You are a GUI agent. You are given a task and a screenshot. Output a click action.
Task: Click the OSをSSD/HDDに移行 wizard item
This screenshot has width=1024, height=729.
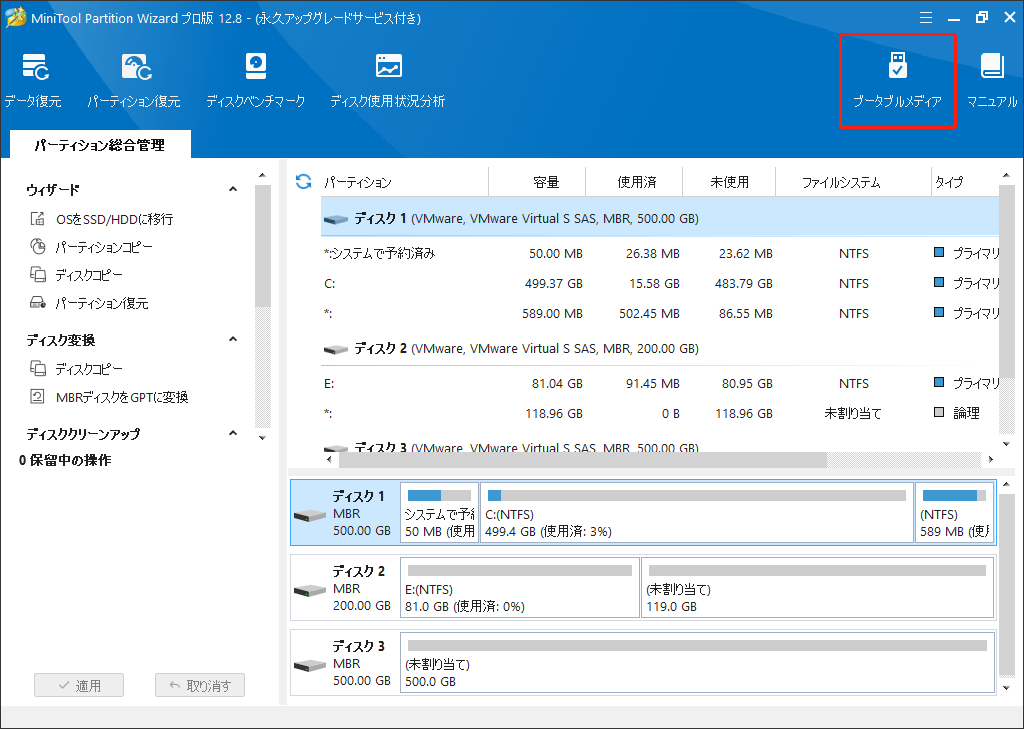click(102, 219)
